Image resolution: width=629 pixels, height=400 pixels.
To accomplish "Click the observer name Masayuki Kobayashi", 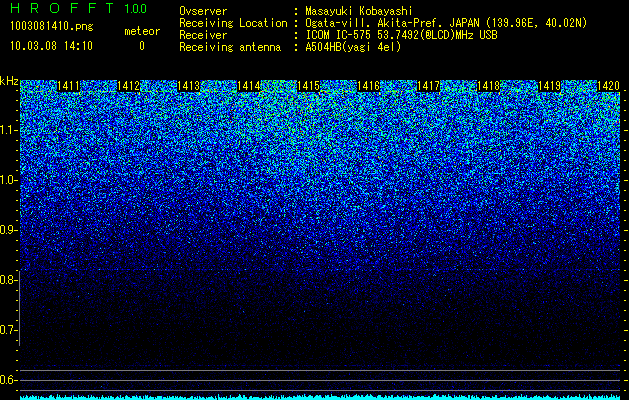I will pos(359,11).
